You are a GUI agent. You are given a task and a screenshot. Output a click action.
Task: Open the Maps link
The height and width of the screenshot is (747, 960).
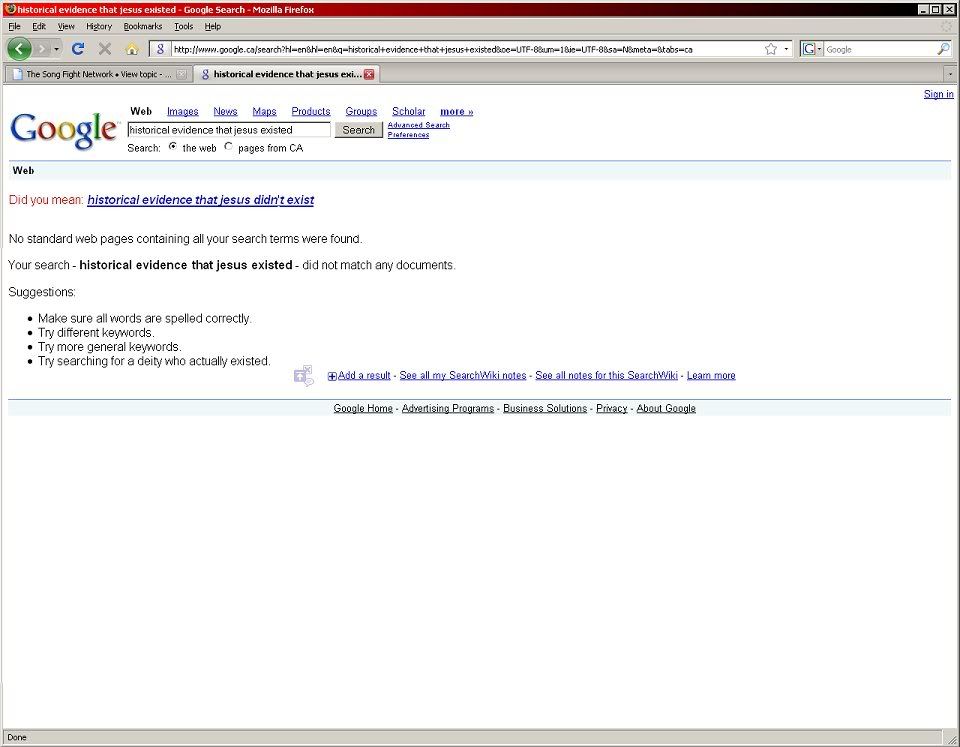point(264,111)
